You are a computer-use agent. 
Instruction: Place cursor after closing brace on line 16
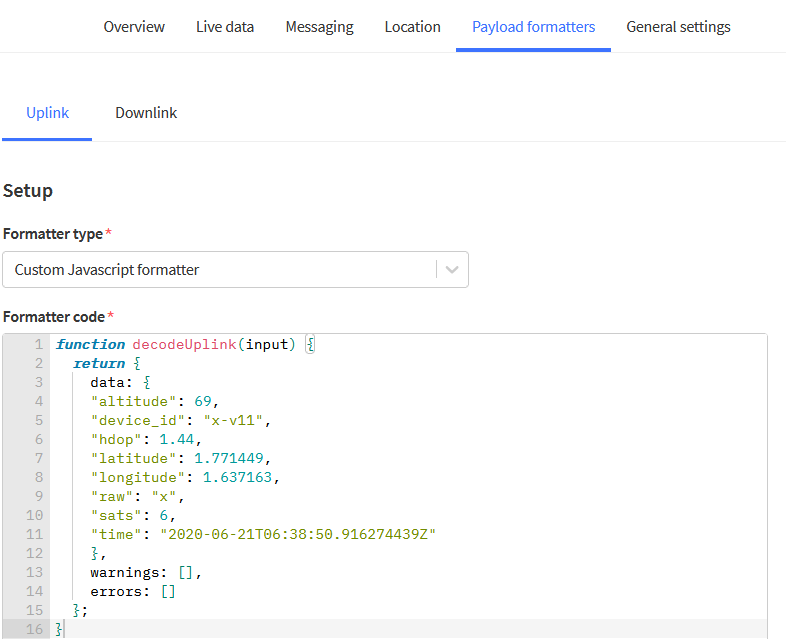(64, 629)
